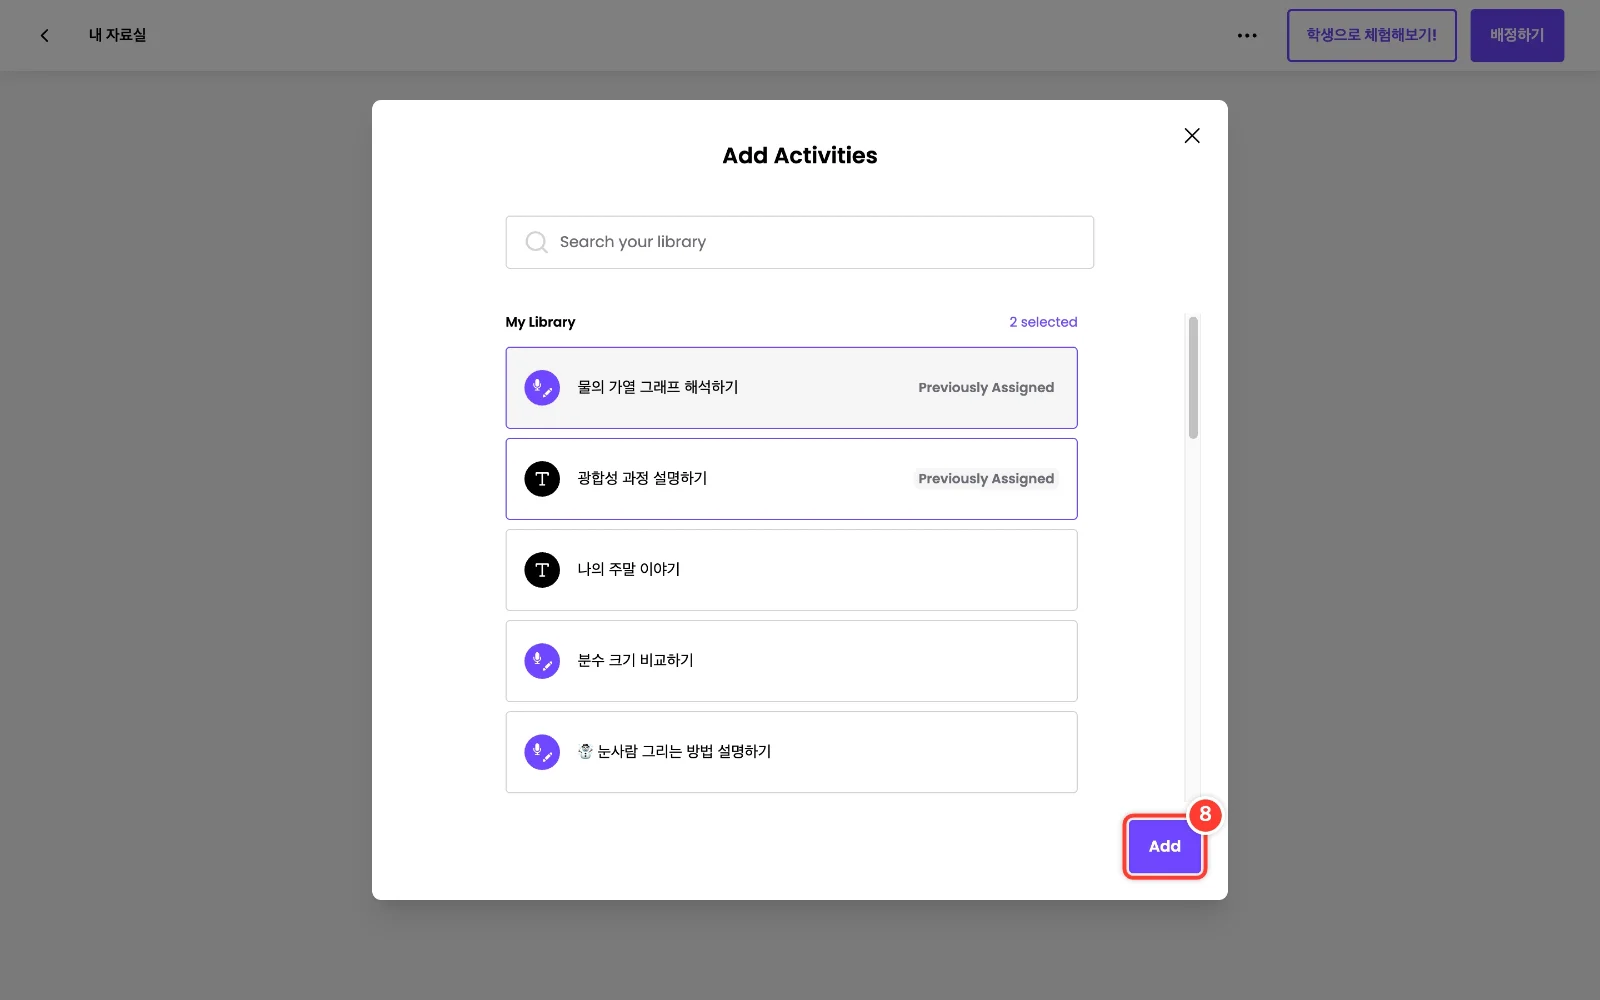The image size is (1600, 1000).
Task: Focus the Search your library field
Action: (x=800, y=242)
